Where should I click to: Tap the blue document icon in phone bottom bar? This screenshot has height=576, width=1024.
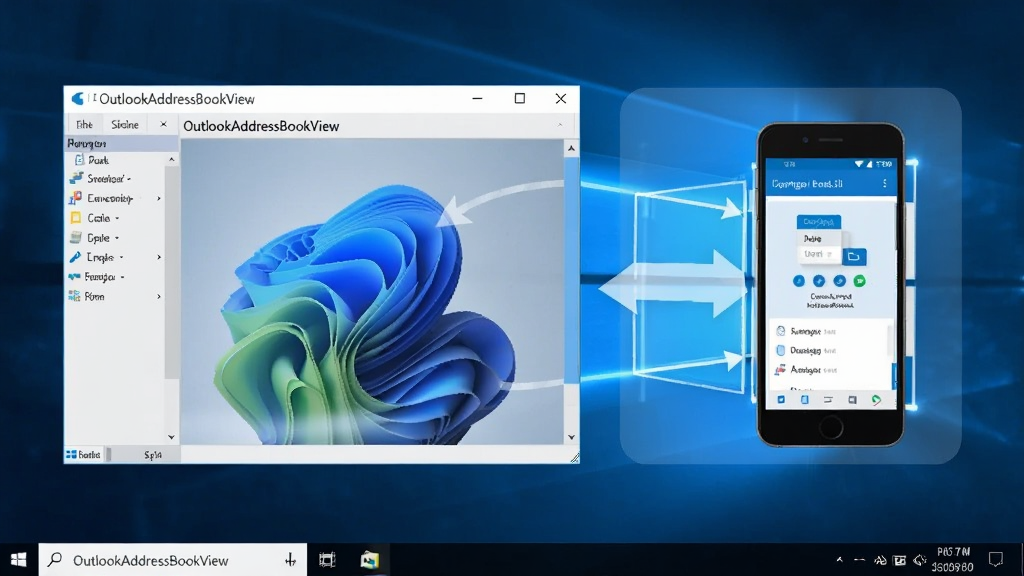(x=805, y=399)
